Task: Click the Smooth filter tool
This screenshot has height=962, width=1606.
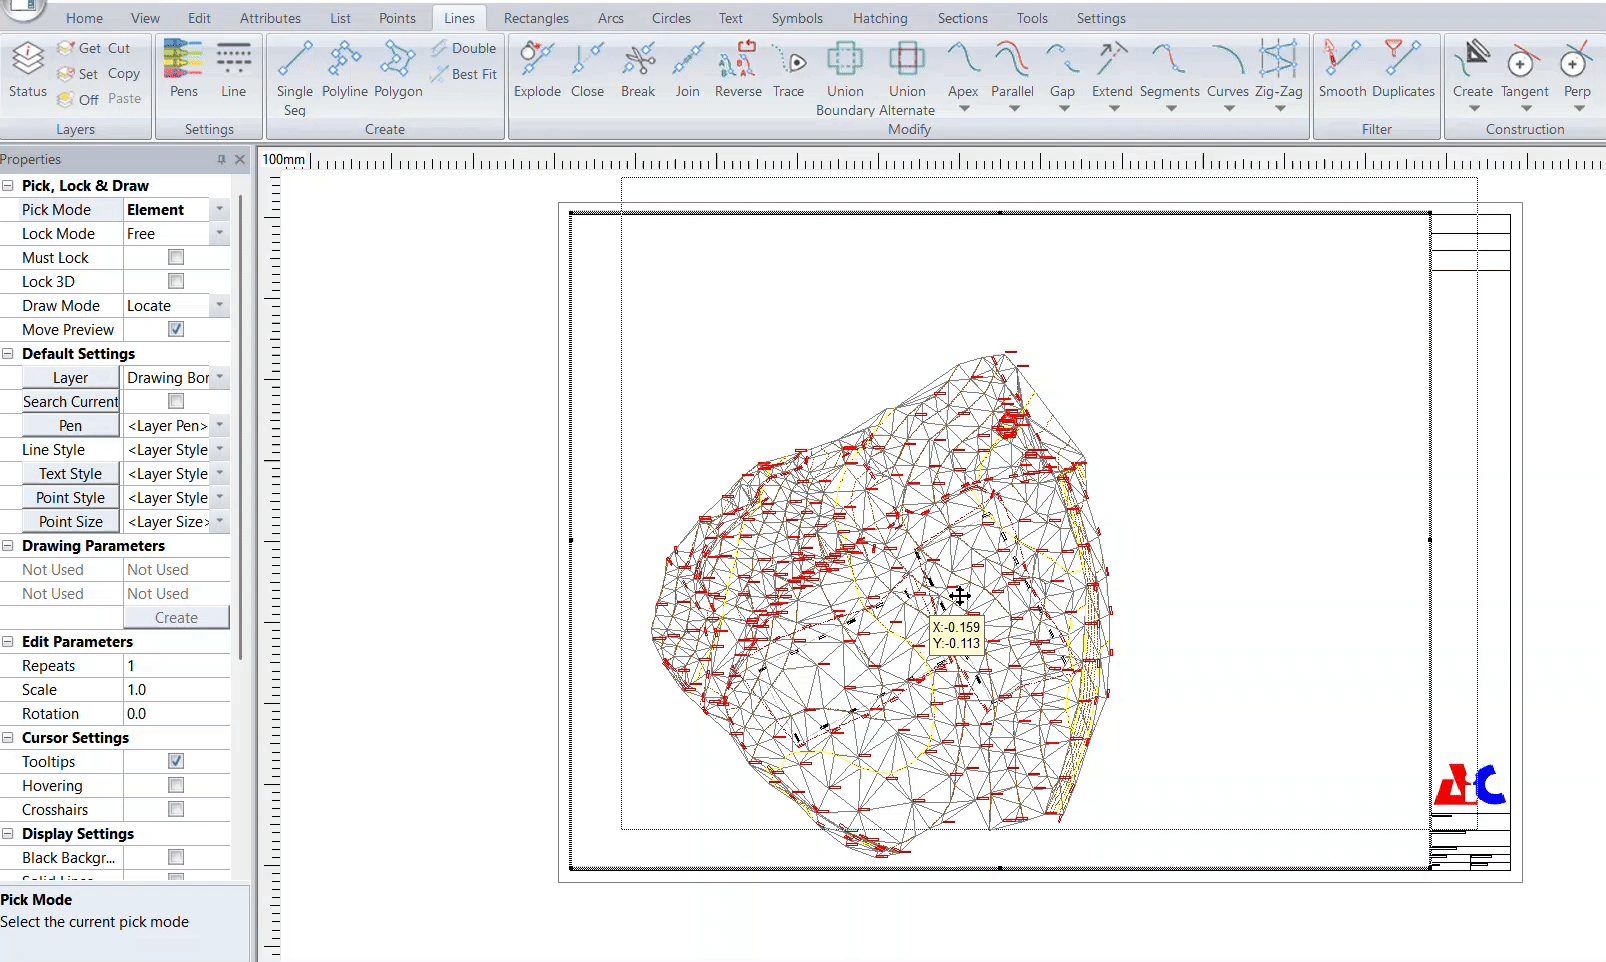Action: (x=1342, y=70)
